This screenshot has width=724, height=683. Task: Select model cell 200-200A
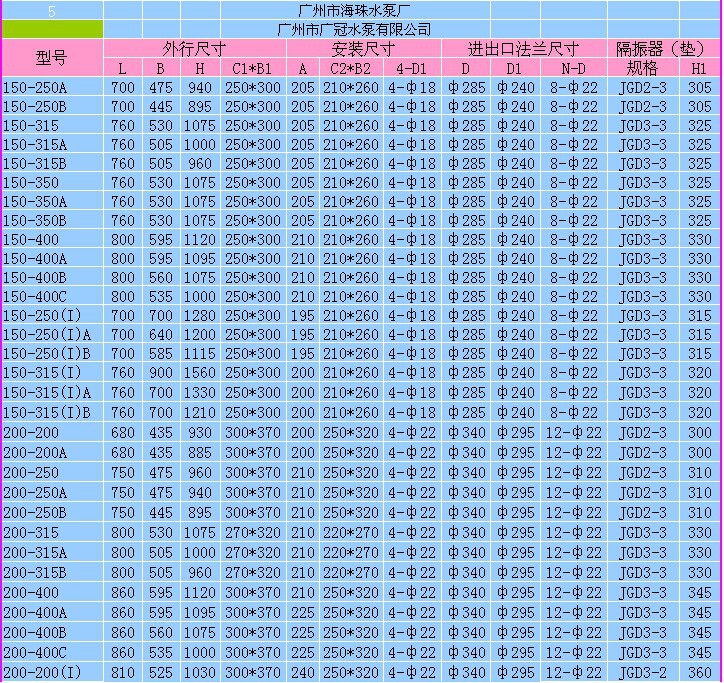(52, 452)
